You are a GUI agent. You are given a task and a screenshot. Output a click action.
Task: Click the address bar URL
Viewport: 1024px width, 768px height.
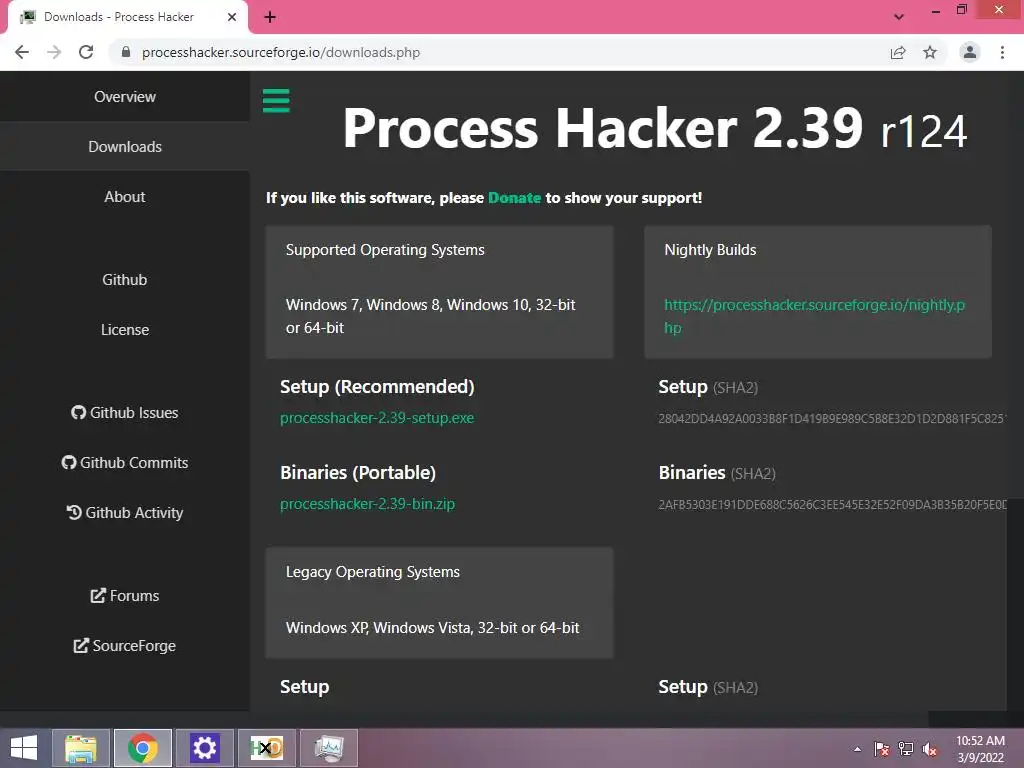tap(281, 52)
